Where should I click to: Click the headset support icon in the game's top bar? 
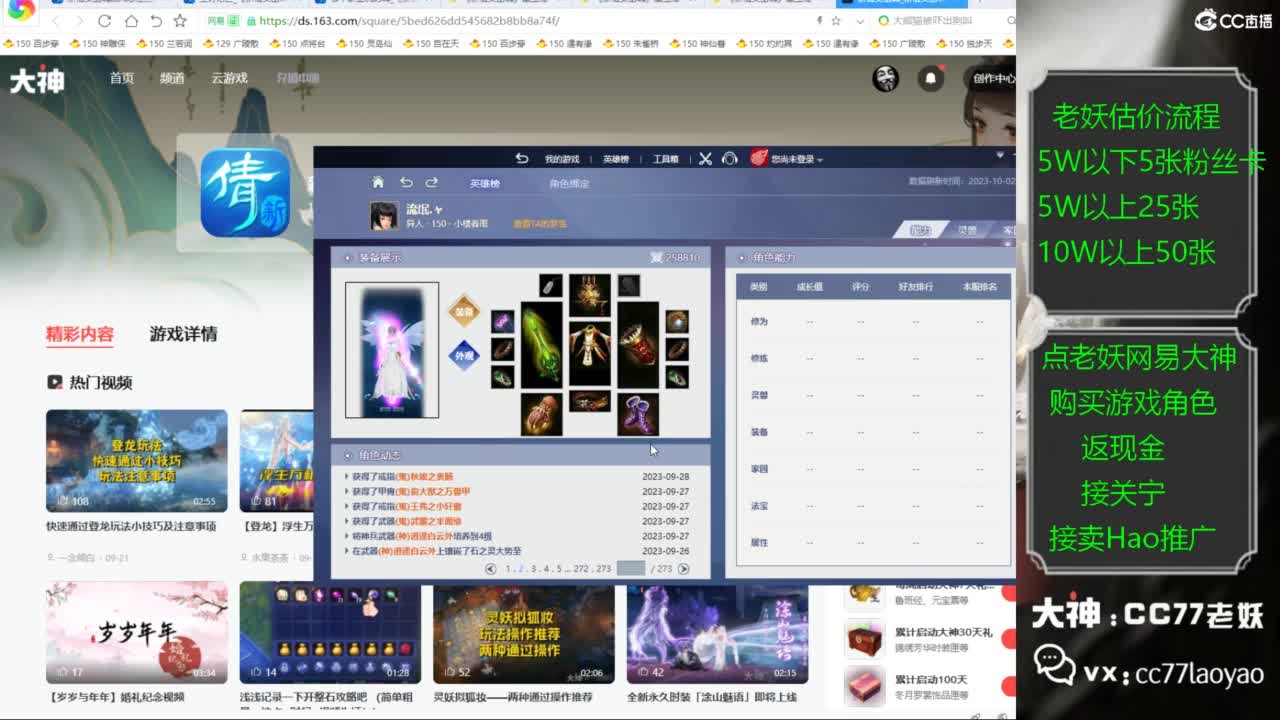tap(730, 158)
